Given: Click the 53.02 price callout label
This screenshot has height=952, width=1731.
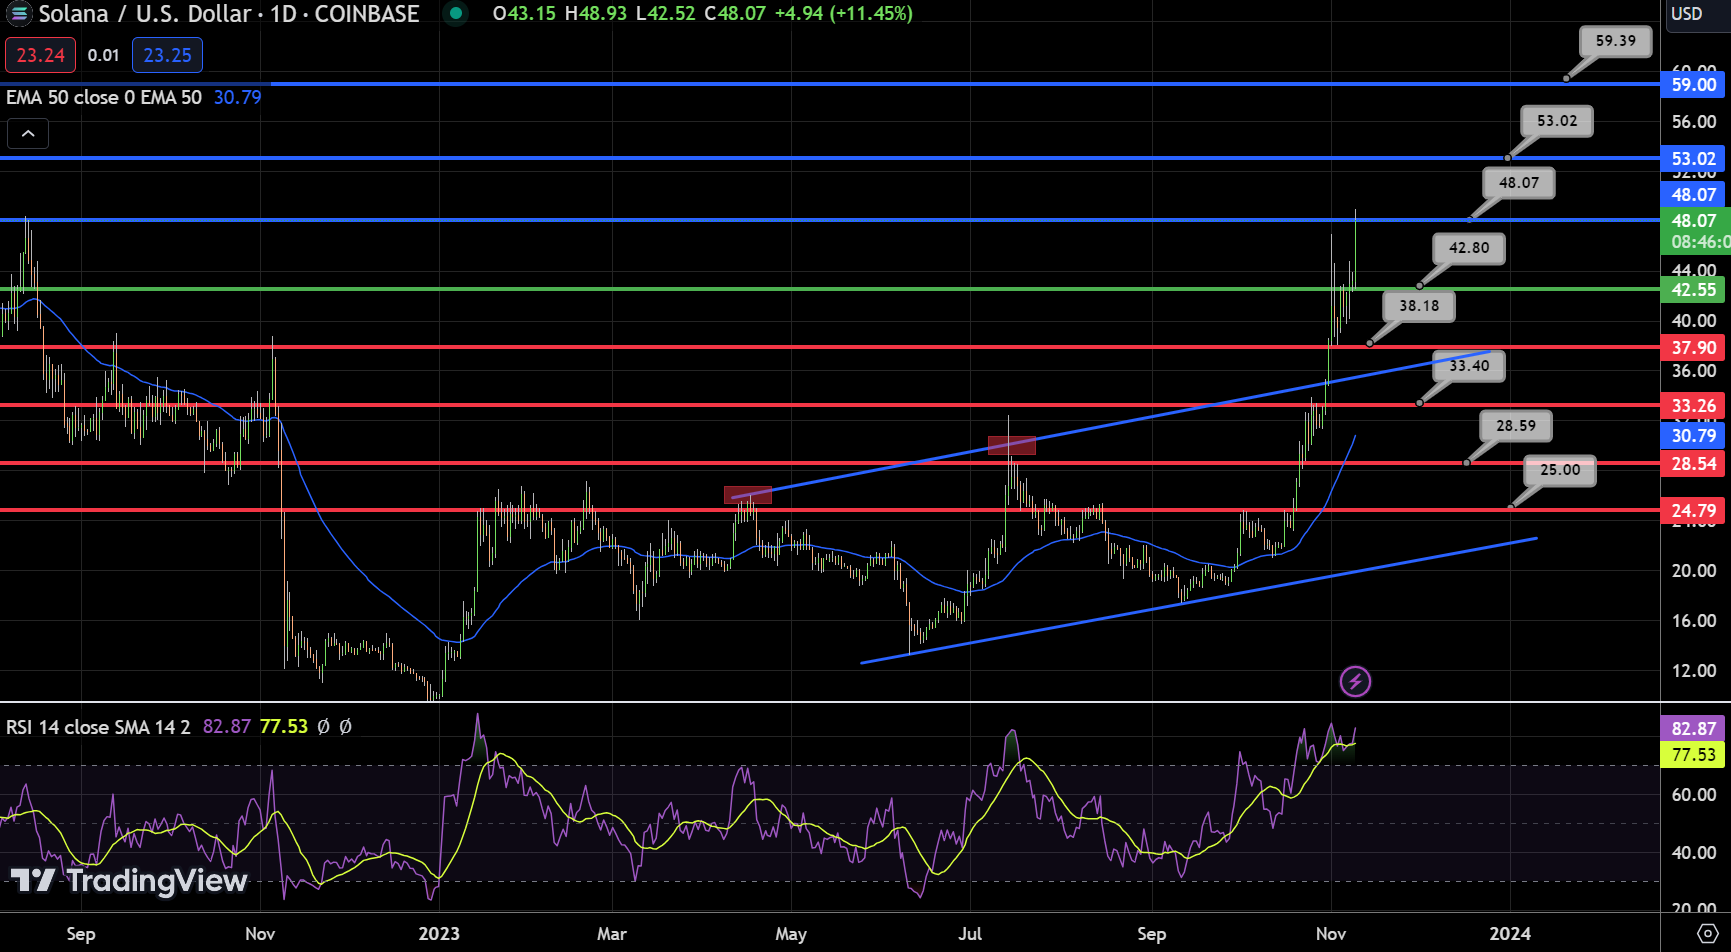Looking at the screenshot, I should (x=1557, y=121).
